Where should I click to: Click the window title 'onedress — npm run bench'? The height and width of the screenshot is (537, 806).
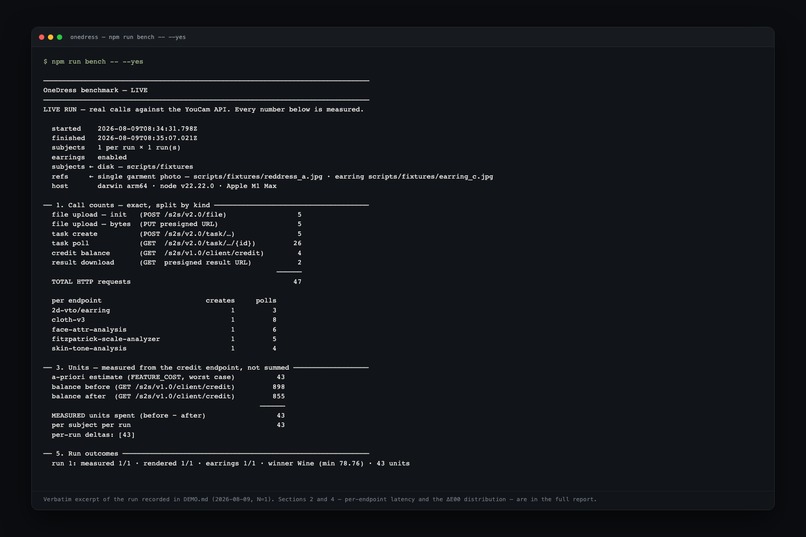click(128, 37)
